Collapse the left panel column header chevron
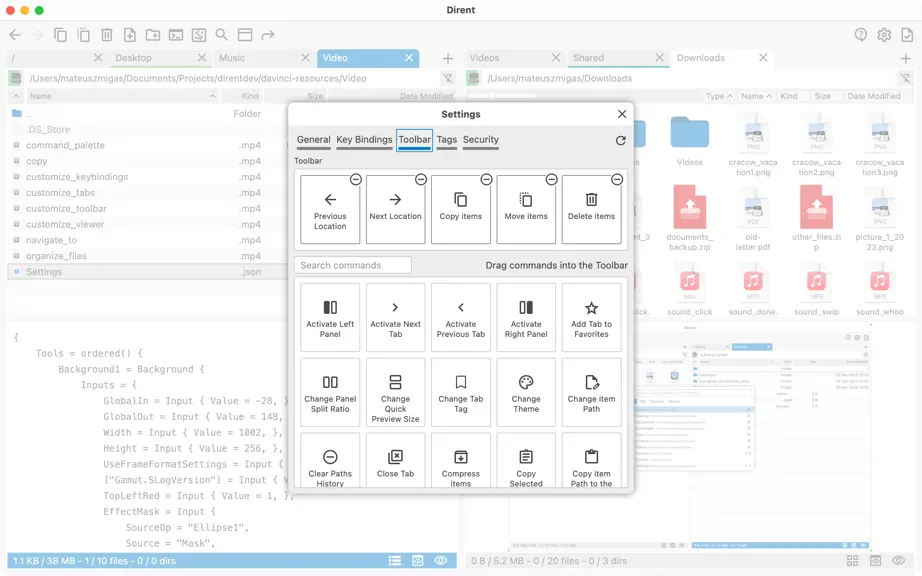This screenshot has width=922, height=576. [x=16, y=96]
